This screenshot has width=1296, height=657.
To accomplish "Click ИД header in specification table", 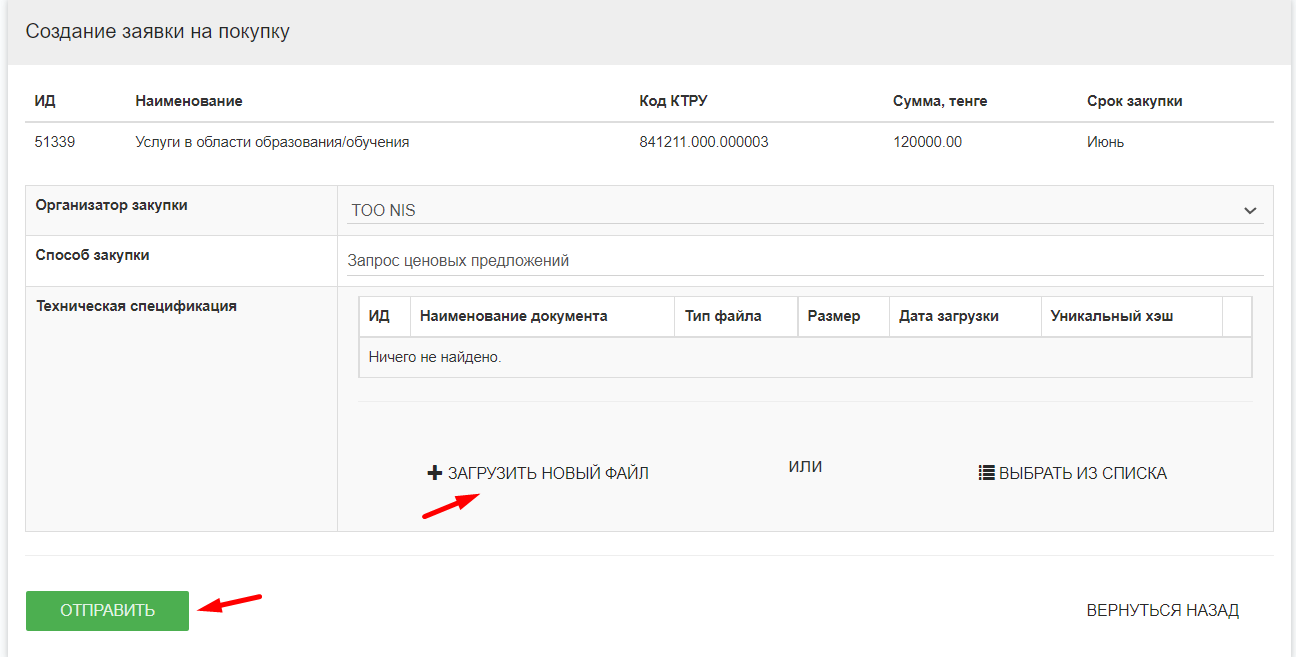I will [379, 316].
